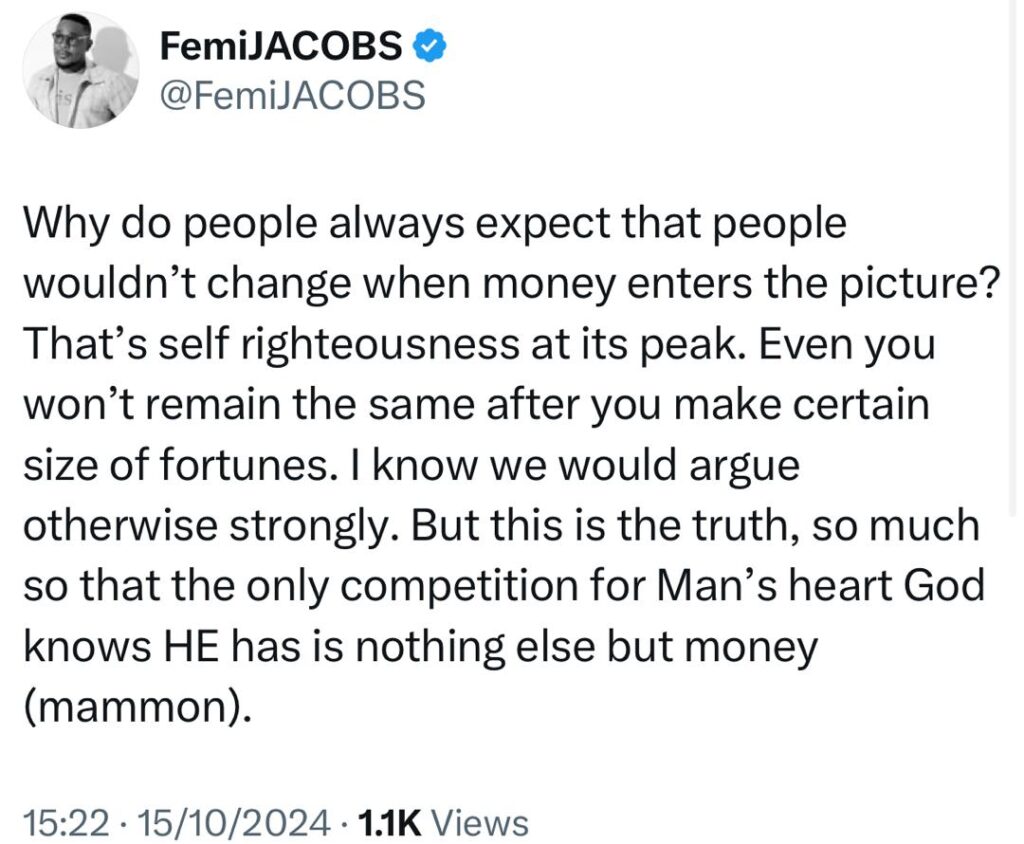Click the 1.1K number in footer

(x=389, y=822)
